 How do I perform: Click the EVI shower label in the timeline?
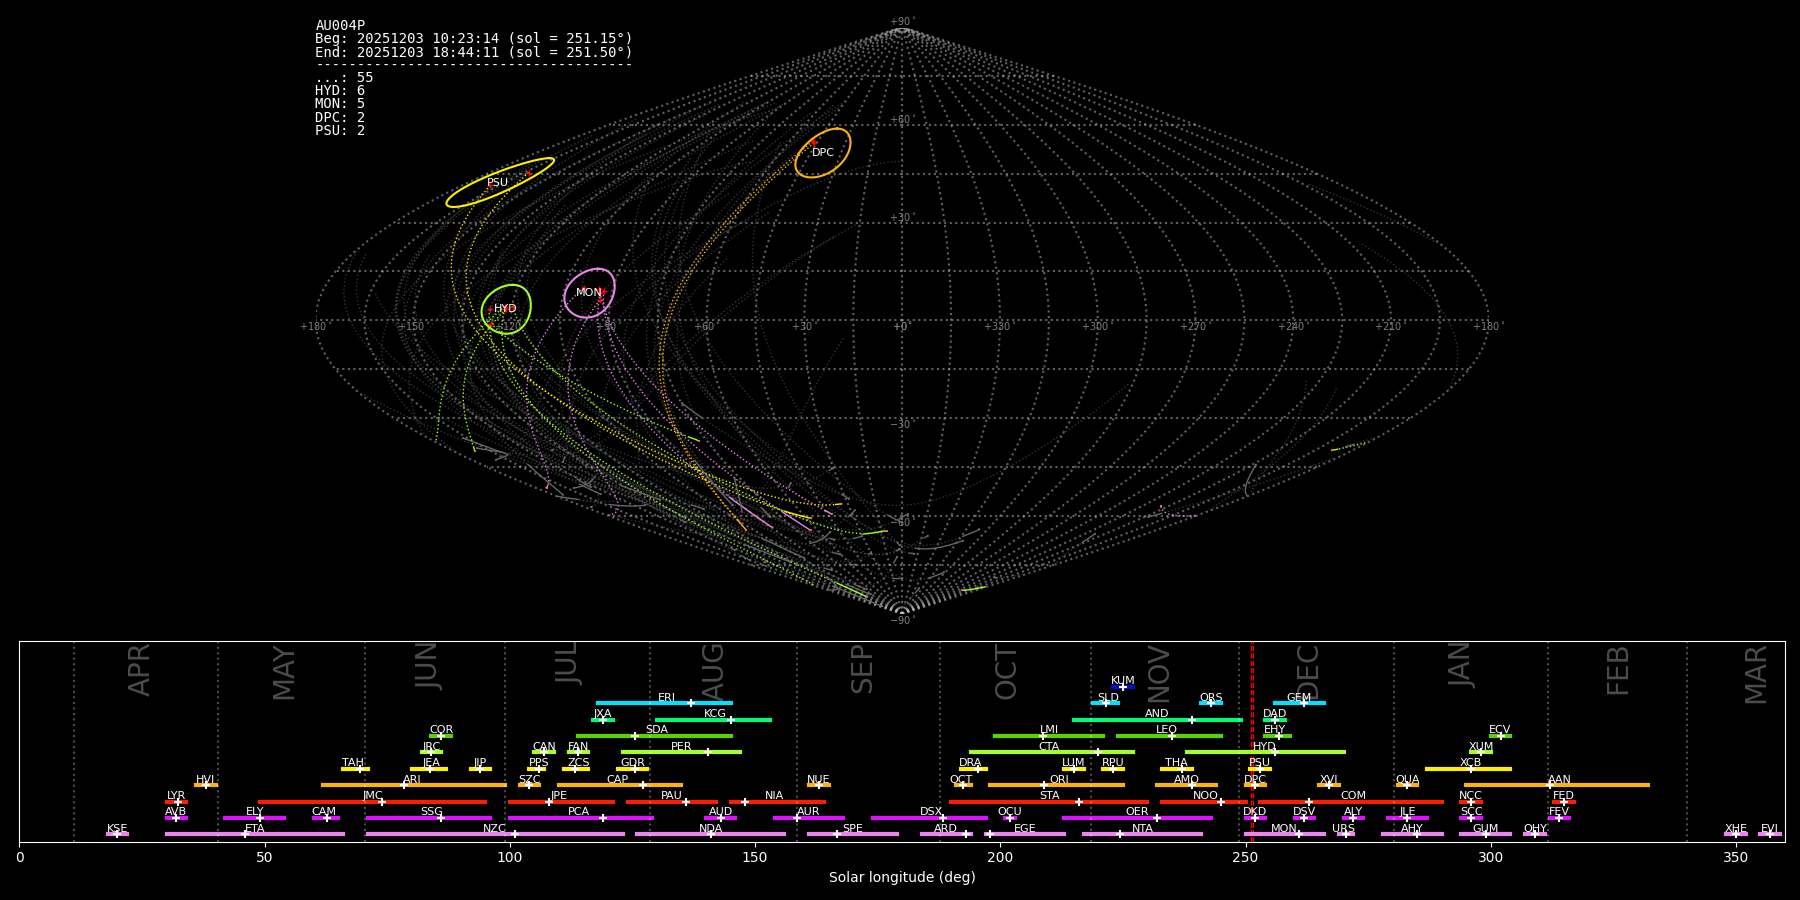[x=1769, y=829]
